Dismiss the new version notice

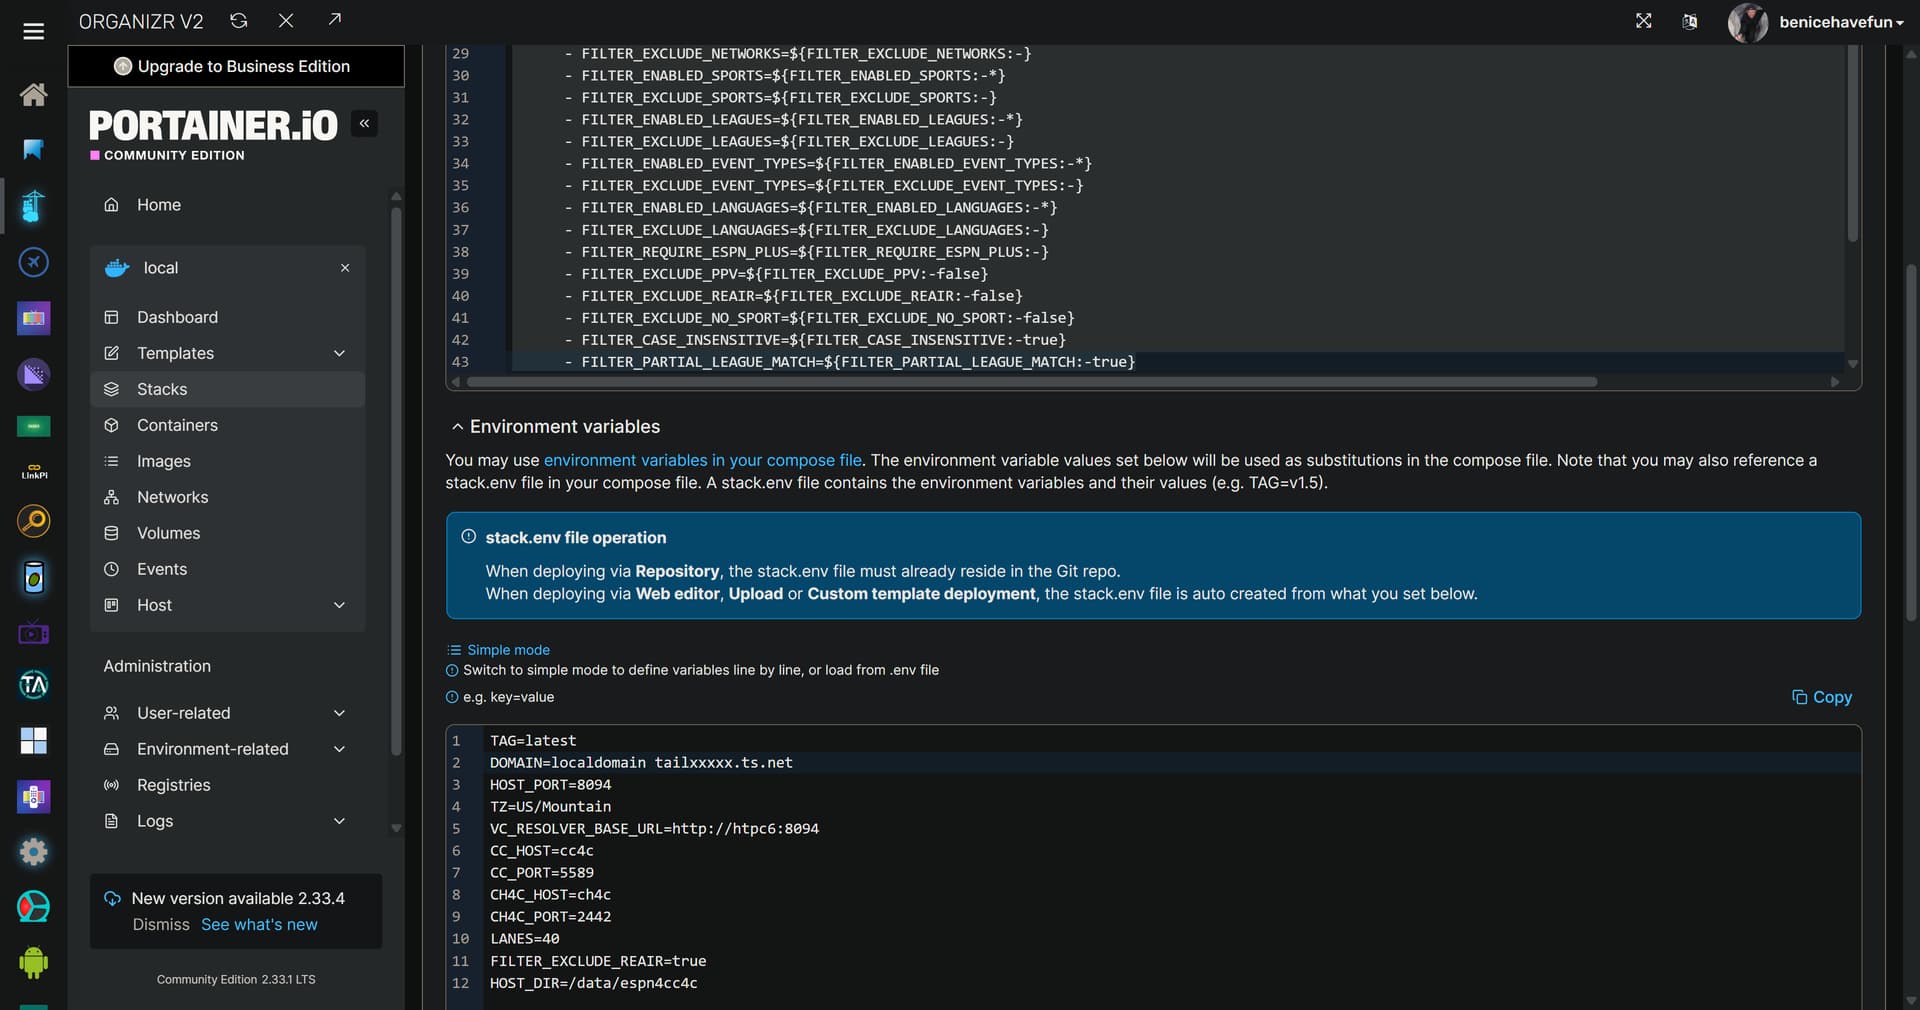pyautogui.click(x=161, y=925)
